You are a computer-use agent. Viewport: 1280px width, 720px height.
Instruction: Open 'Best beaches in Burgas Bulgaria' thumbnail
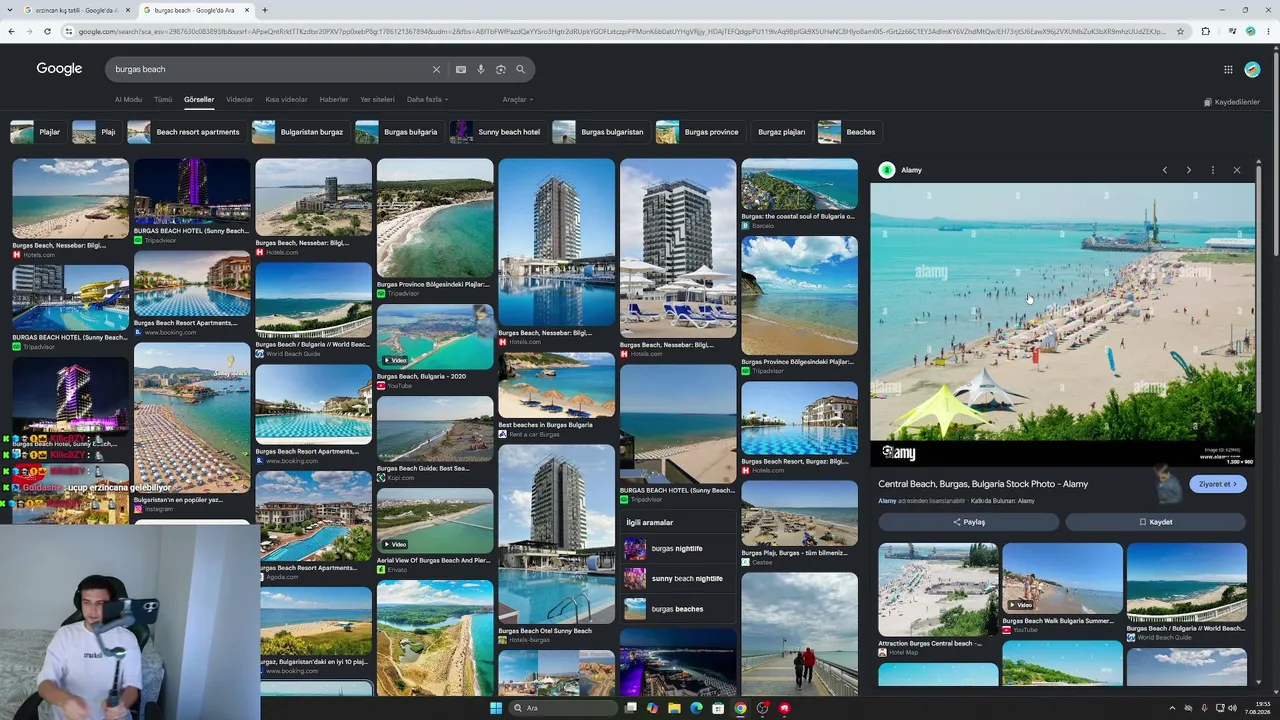557,385
